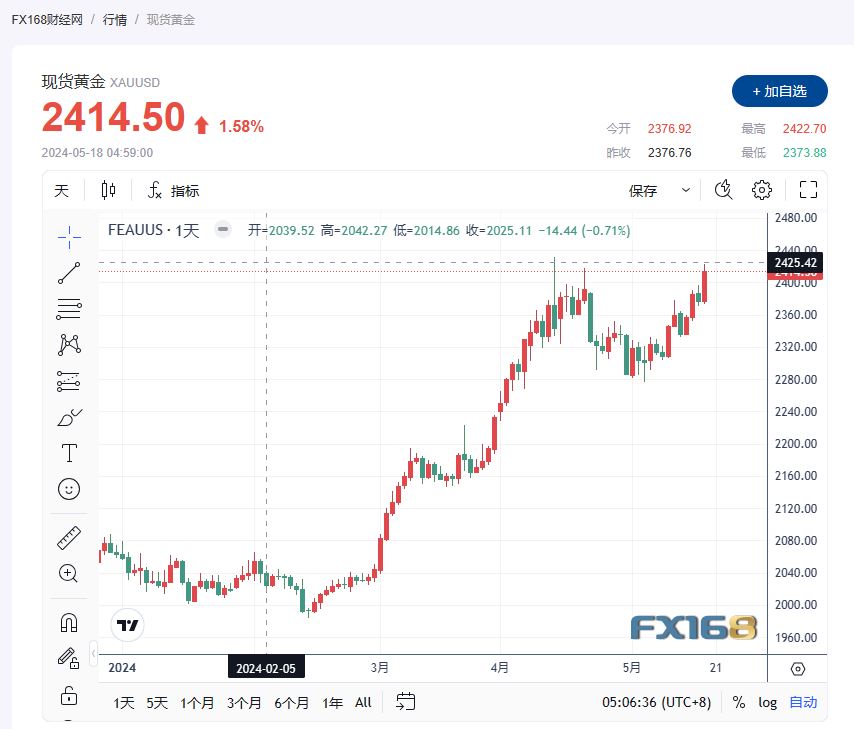Toggle fullscreen chart mode
Screen dimensions: 854x729
coord(808,189)
